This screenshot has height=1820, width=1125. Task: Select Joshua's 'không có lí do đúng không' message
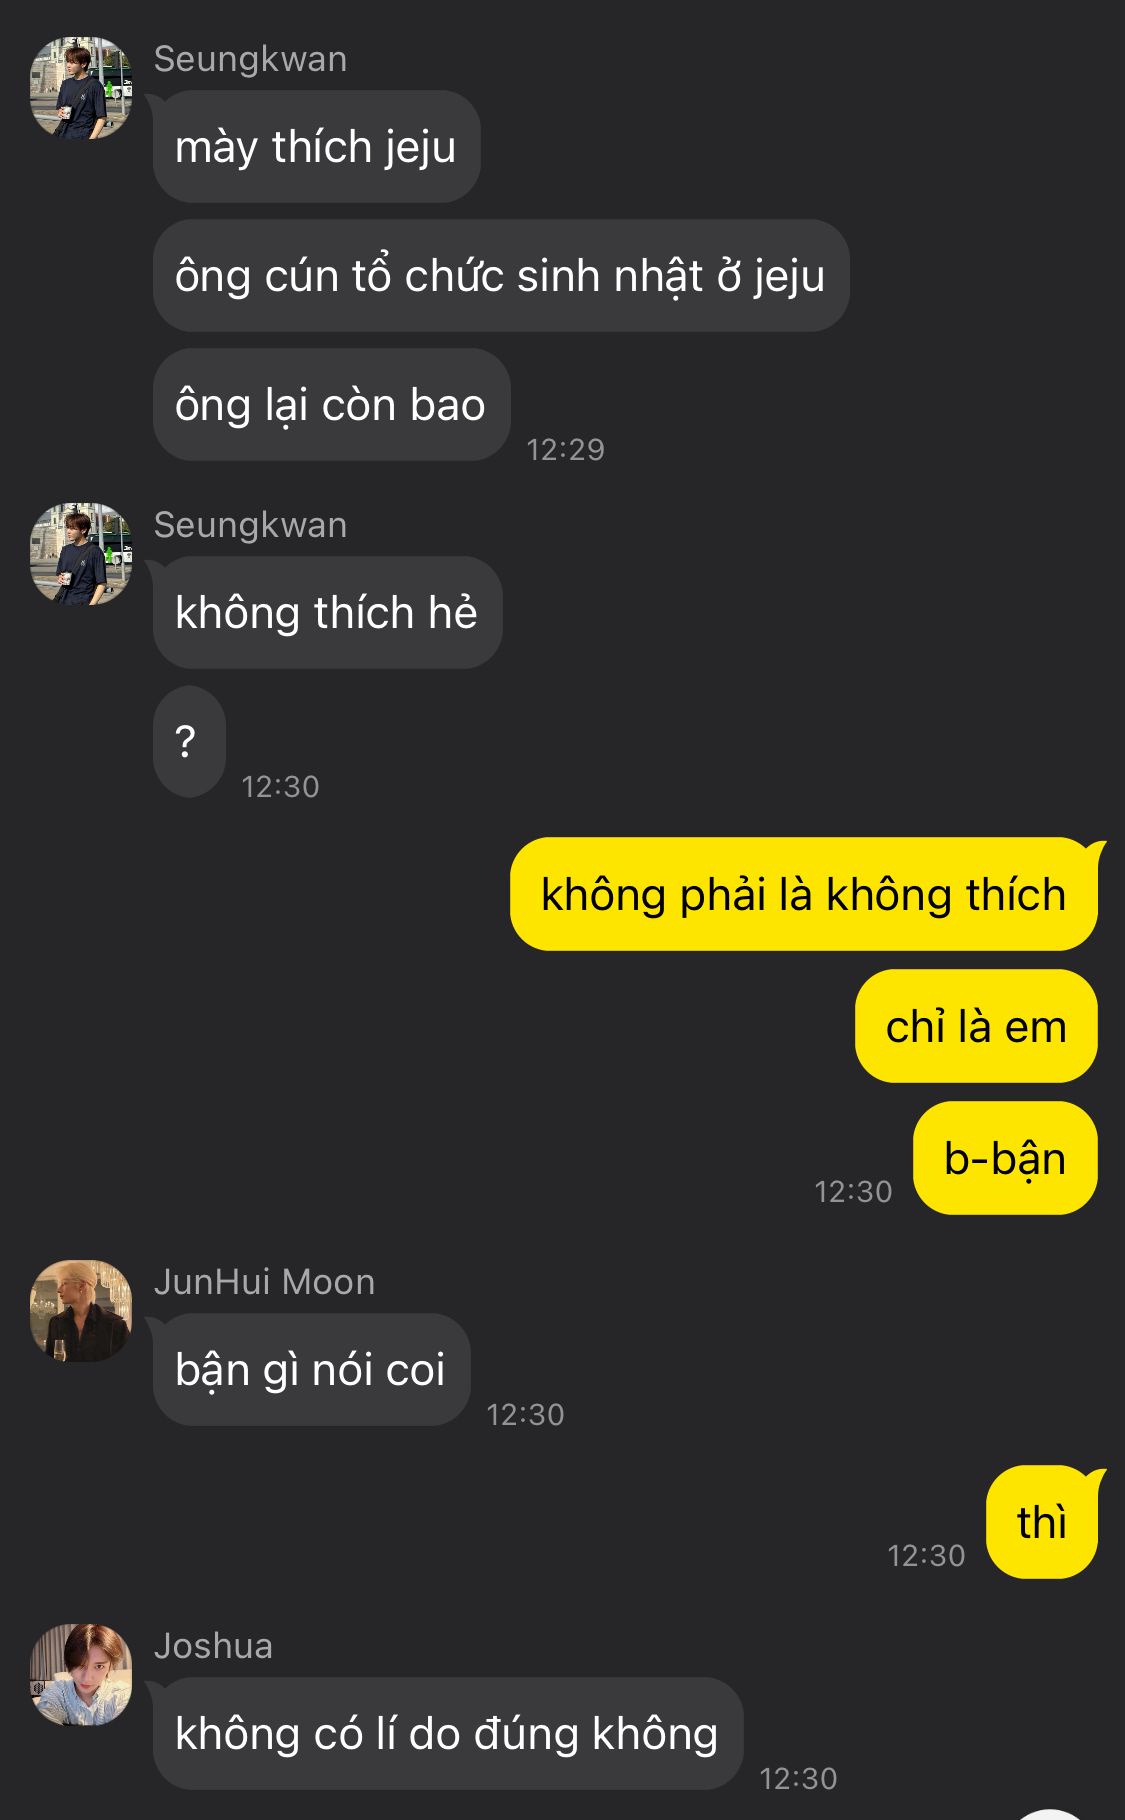coord(447,1734)
